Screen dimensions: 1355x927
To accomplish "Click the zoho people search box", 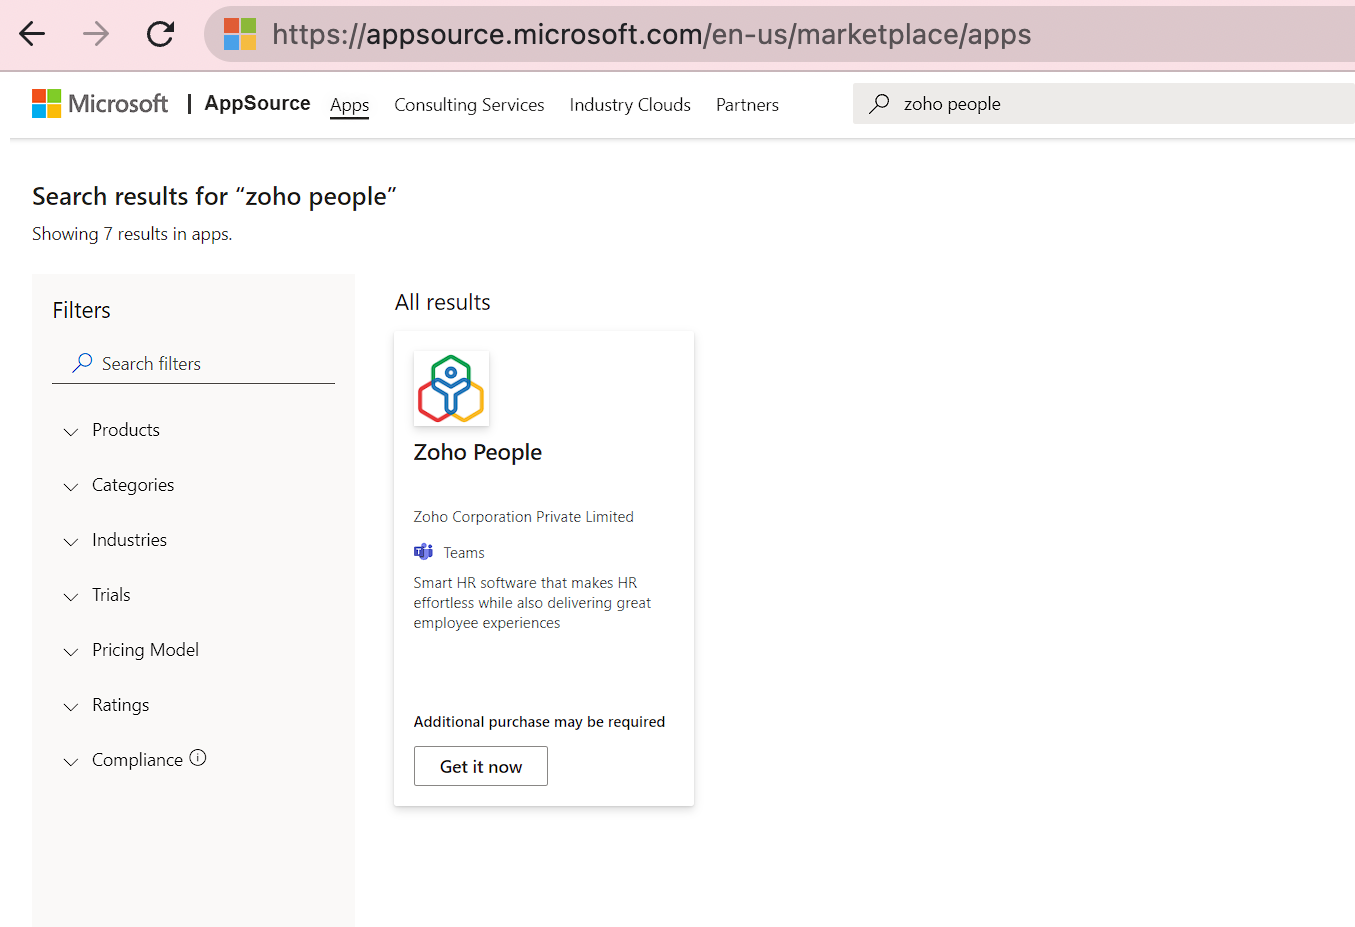I will coord(1104,104).
